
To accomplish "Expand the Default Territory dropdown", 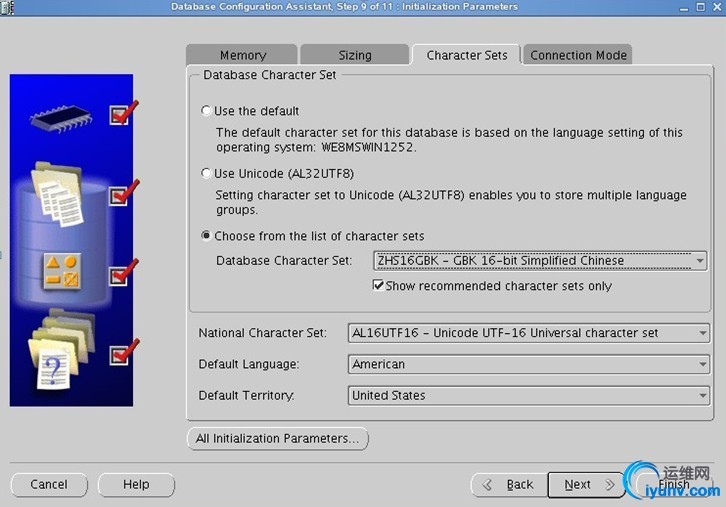I will tap(703, 396).
